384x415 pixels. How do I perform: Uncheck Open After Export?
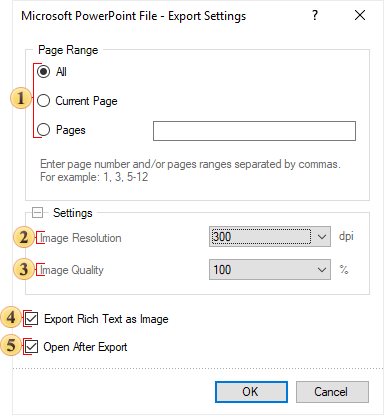point(32,347)
